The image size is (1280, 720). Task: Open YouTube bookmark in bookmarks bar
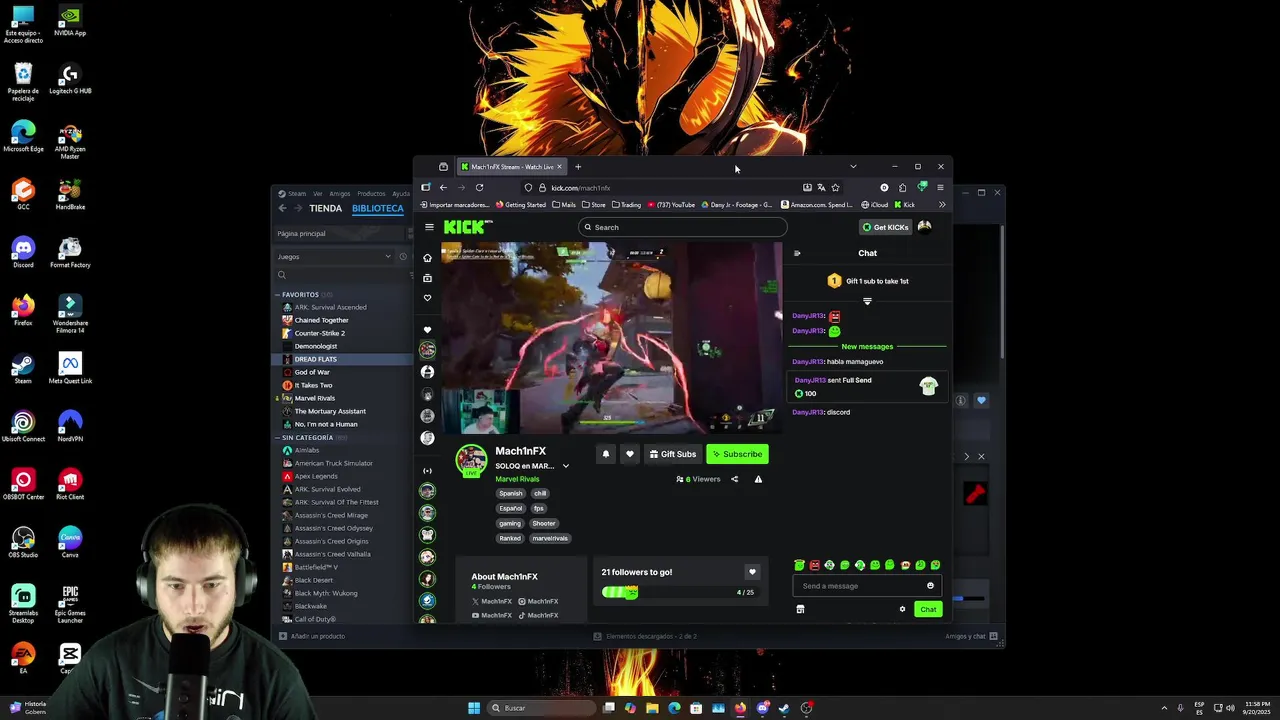click(x=671, y=205)
